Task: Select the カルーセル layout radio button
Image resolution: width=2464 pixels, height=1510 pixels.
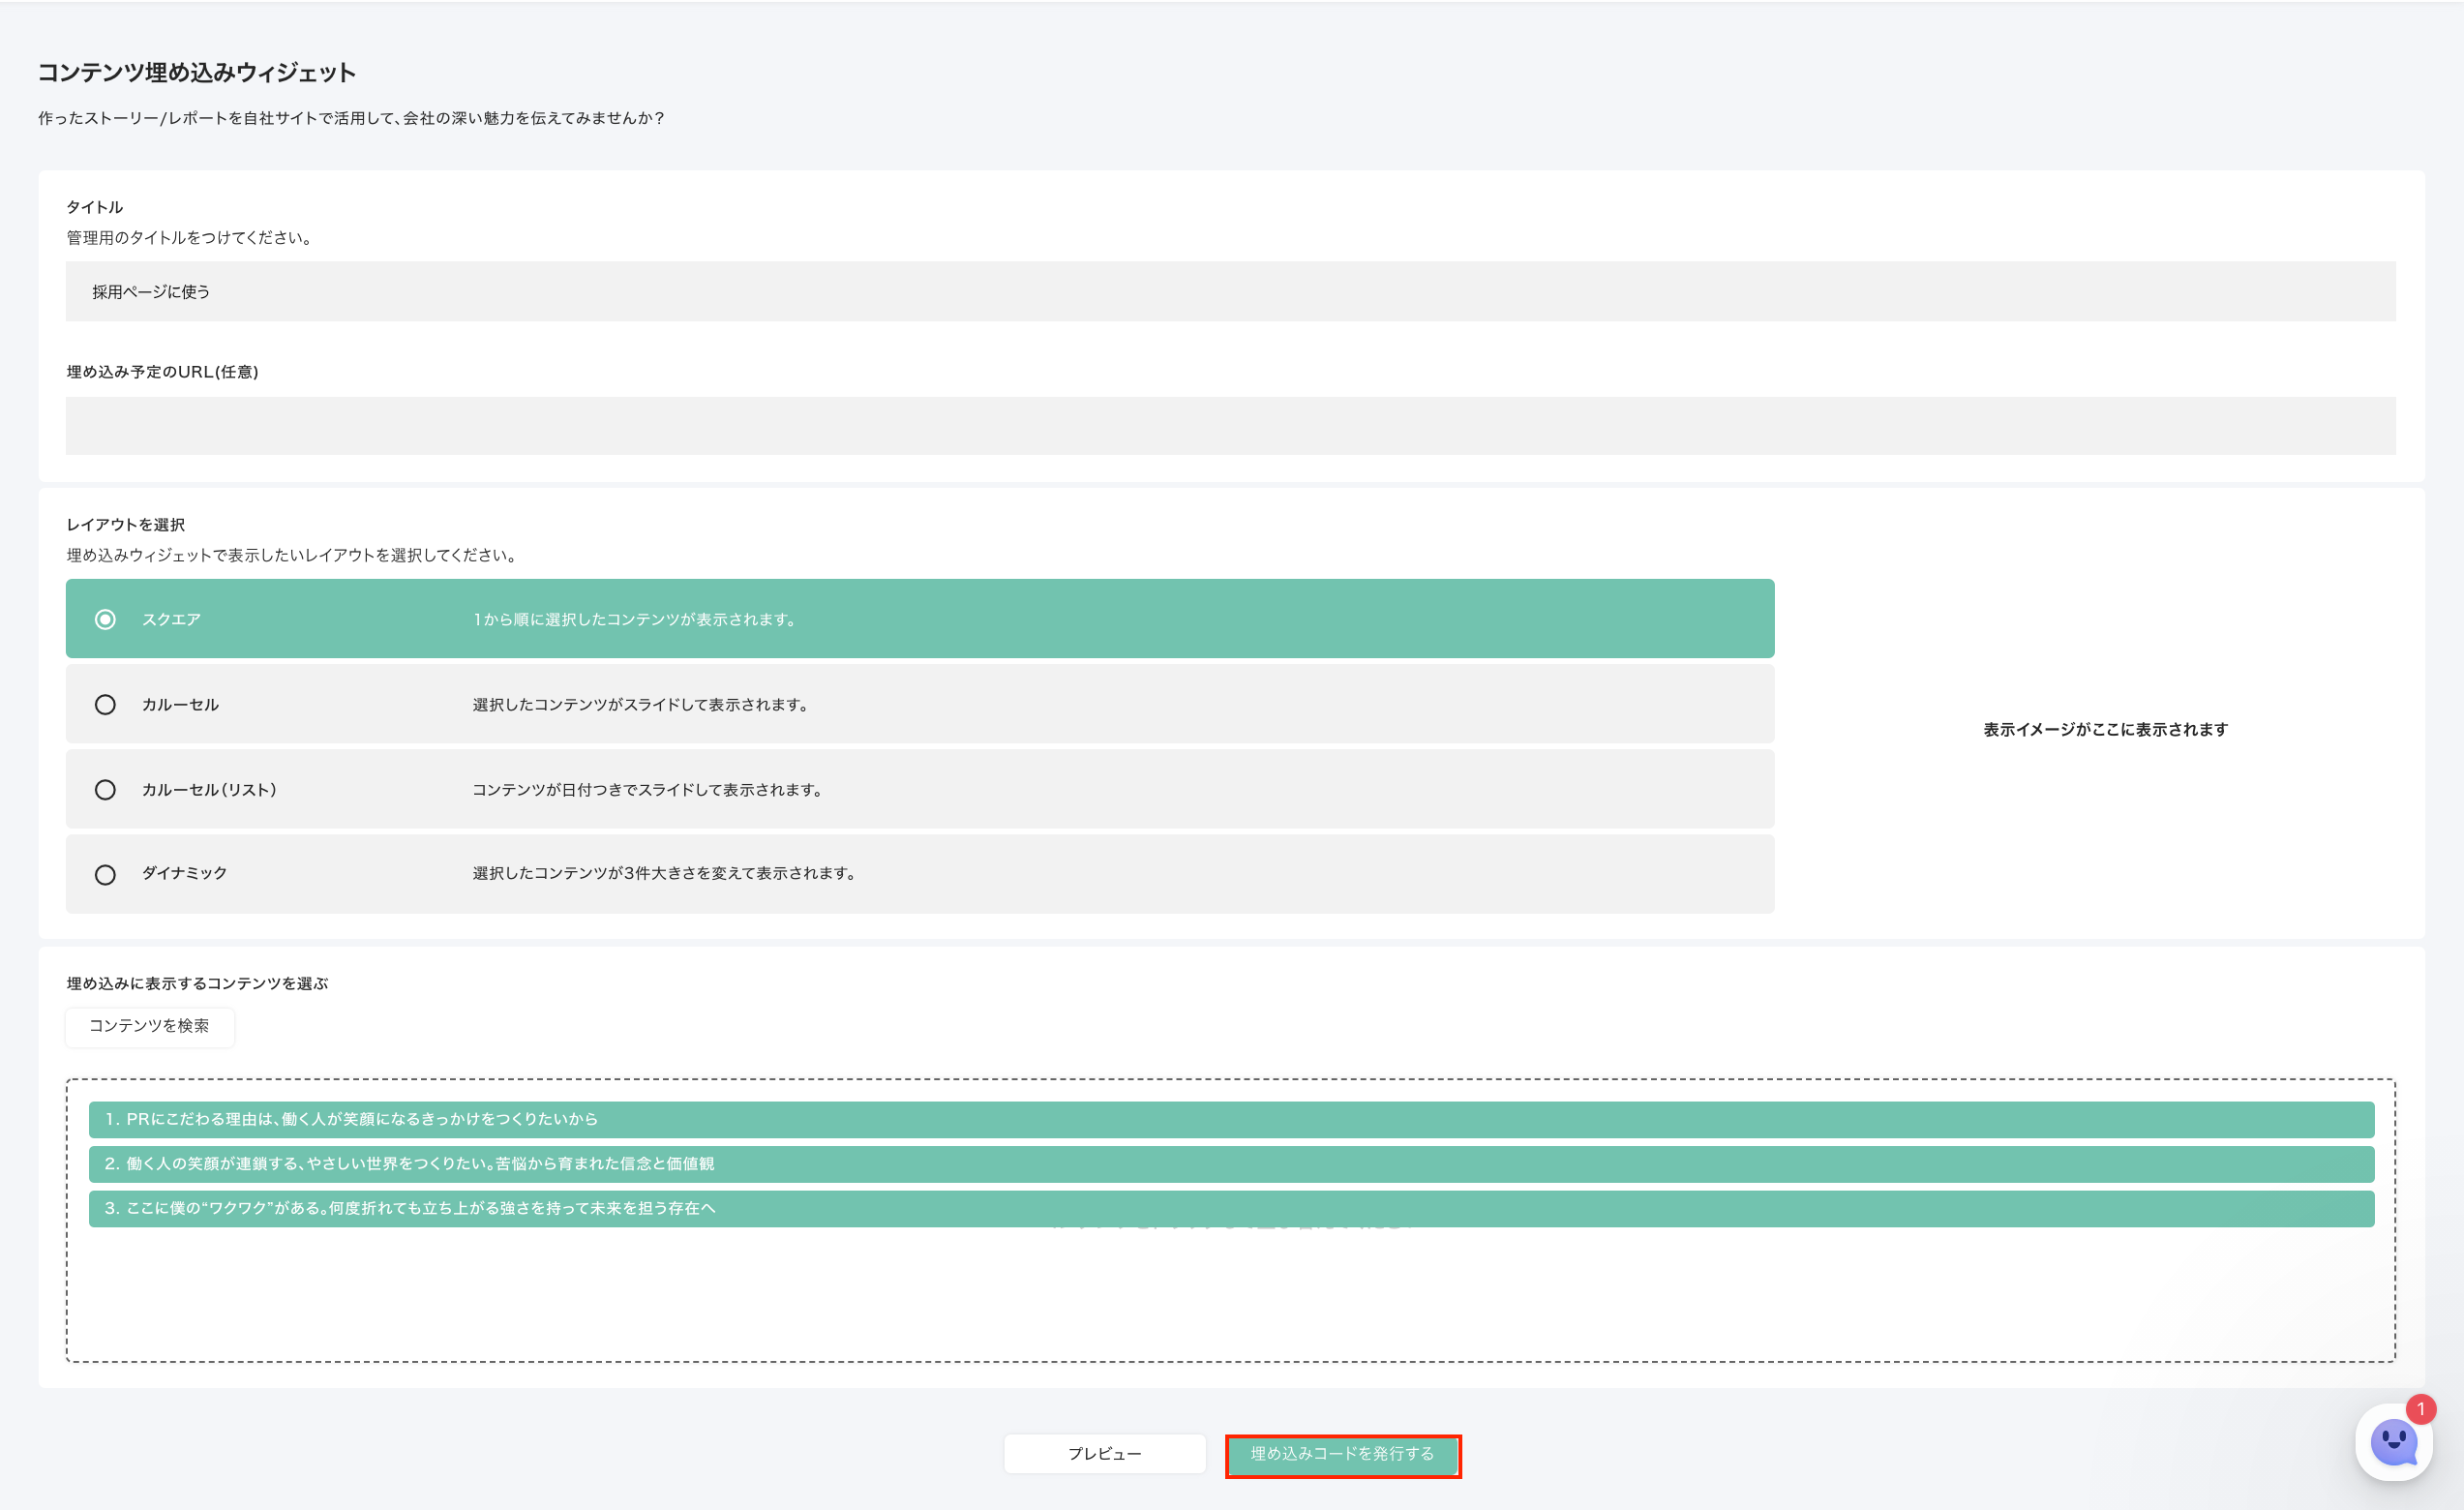Action: click(x=105, y=704)
